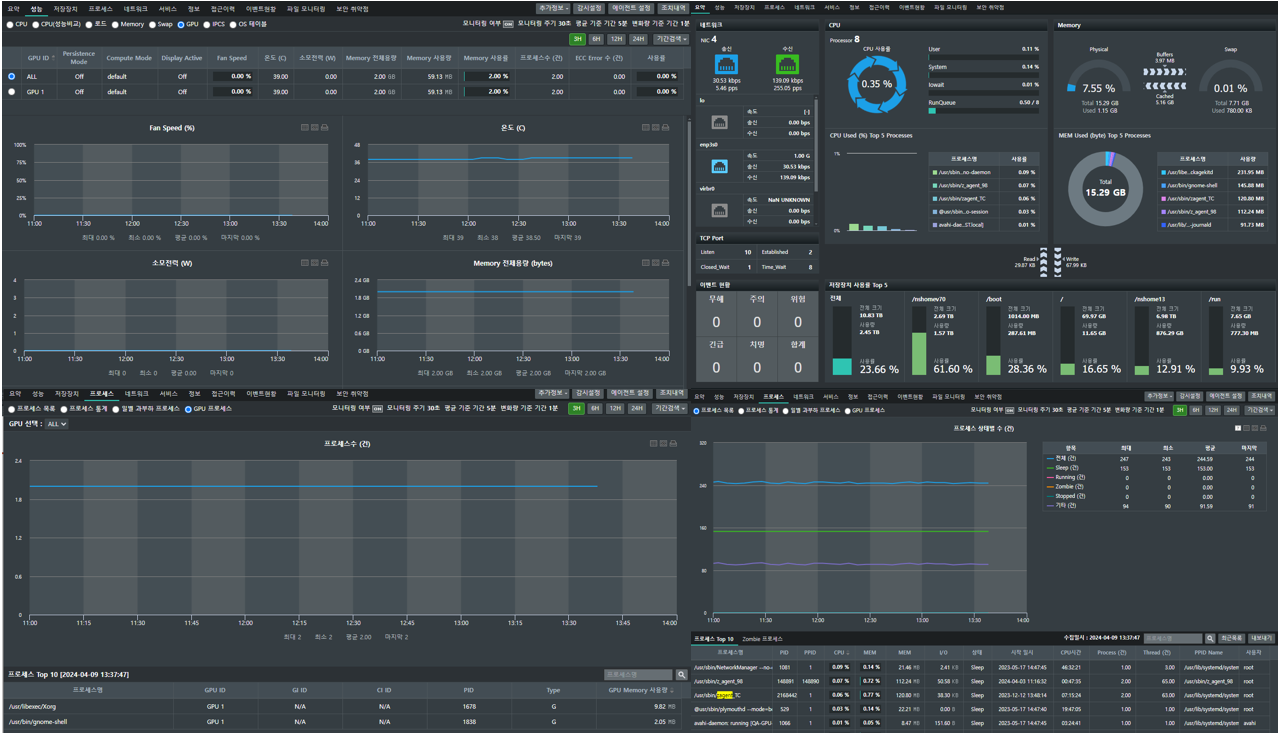Click the 최근목록 button
This screenshot has width=1278, height=733.
click(x=1232, y=638)
